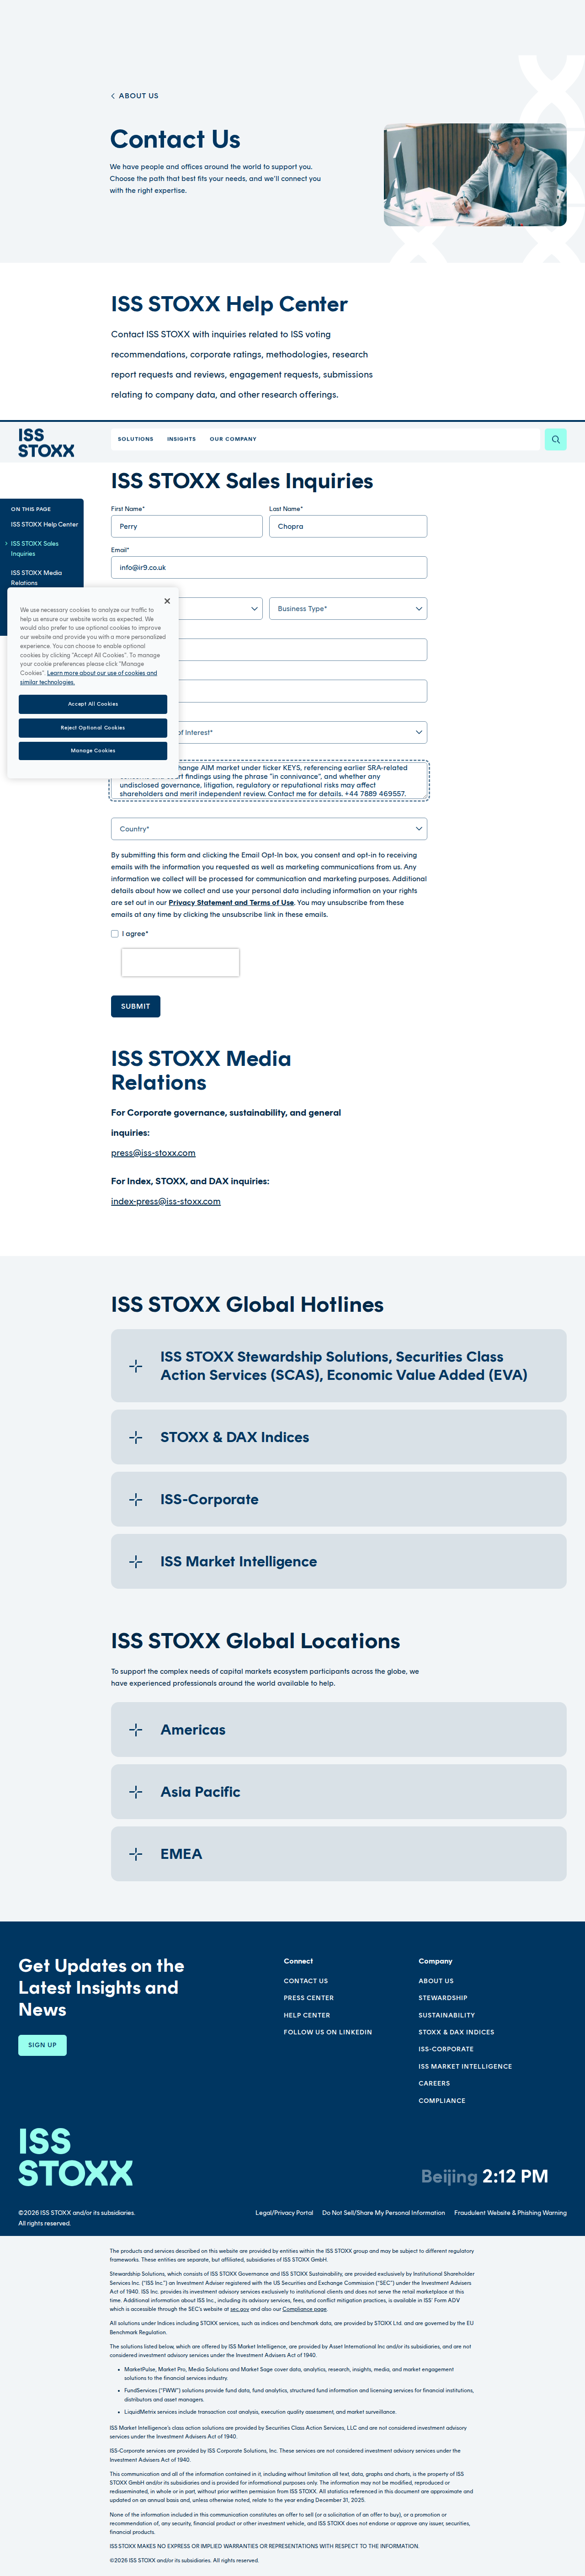Click the Last Name field
This screenshot has width=585, height=2576.
tap(348, 526)
